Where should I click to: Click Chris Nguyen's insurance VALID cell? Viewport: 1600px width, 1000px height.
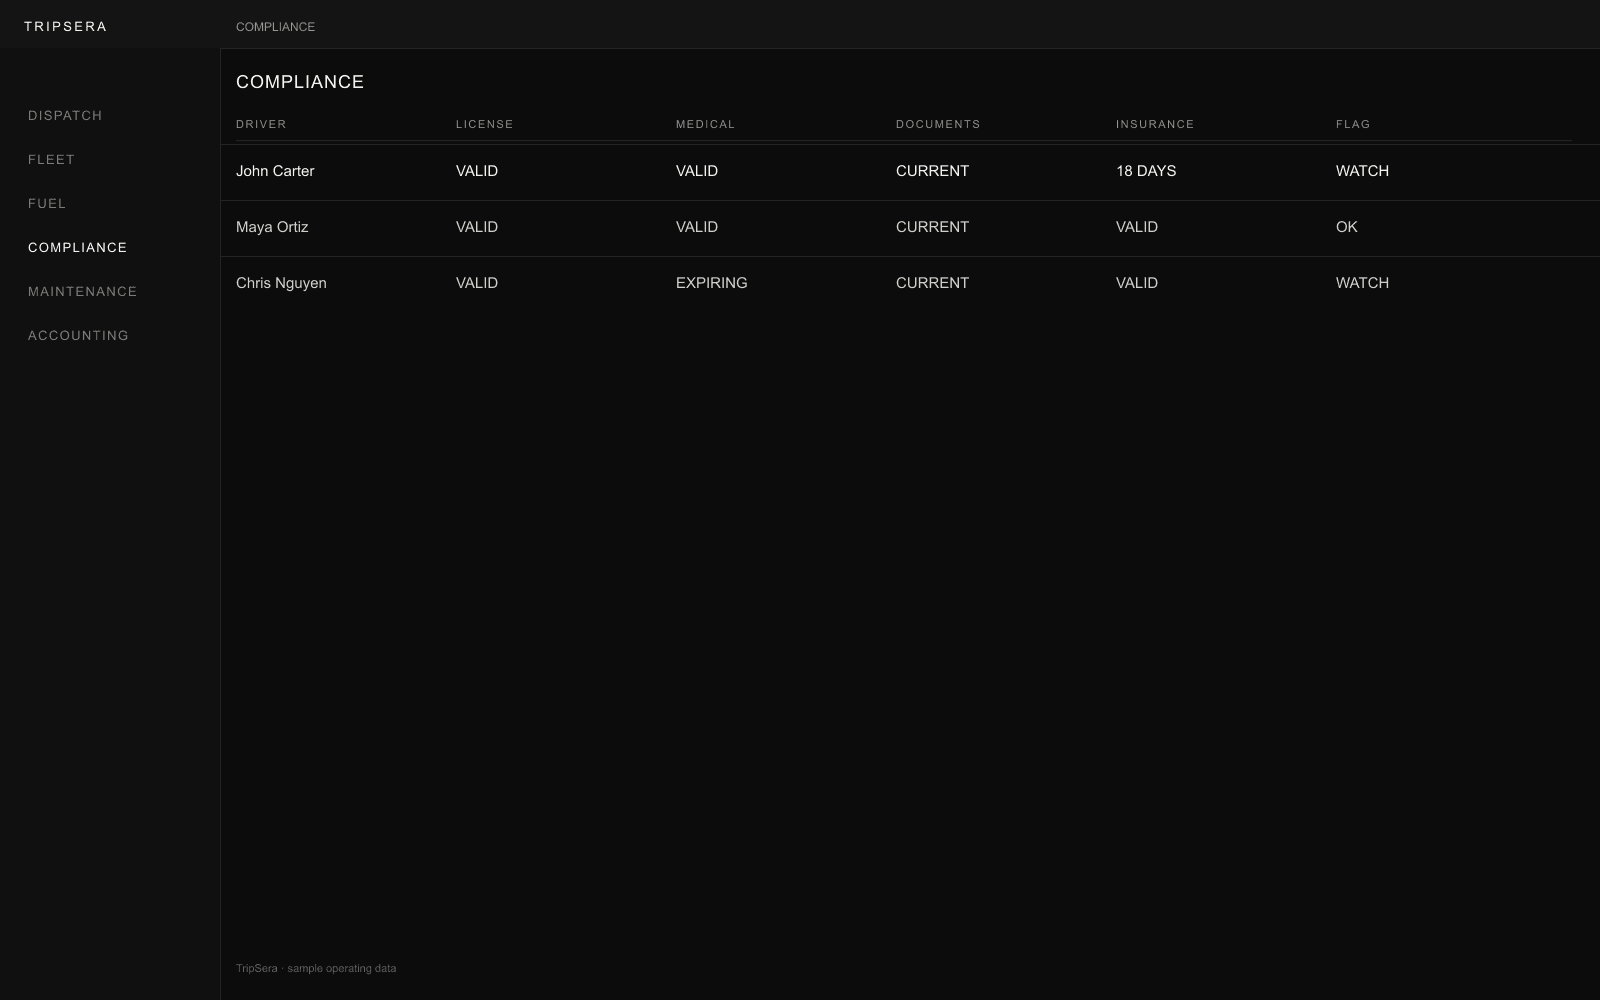1137,283
